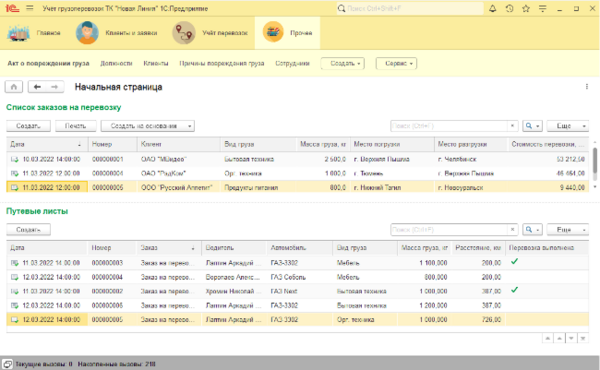Jump to first row of Путевые листы

[x=548, y=338]
